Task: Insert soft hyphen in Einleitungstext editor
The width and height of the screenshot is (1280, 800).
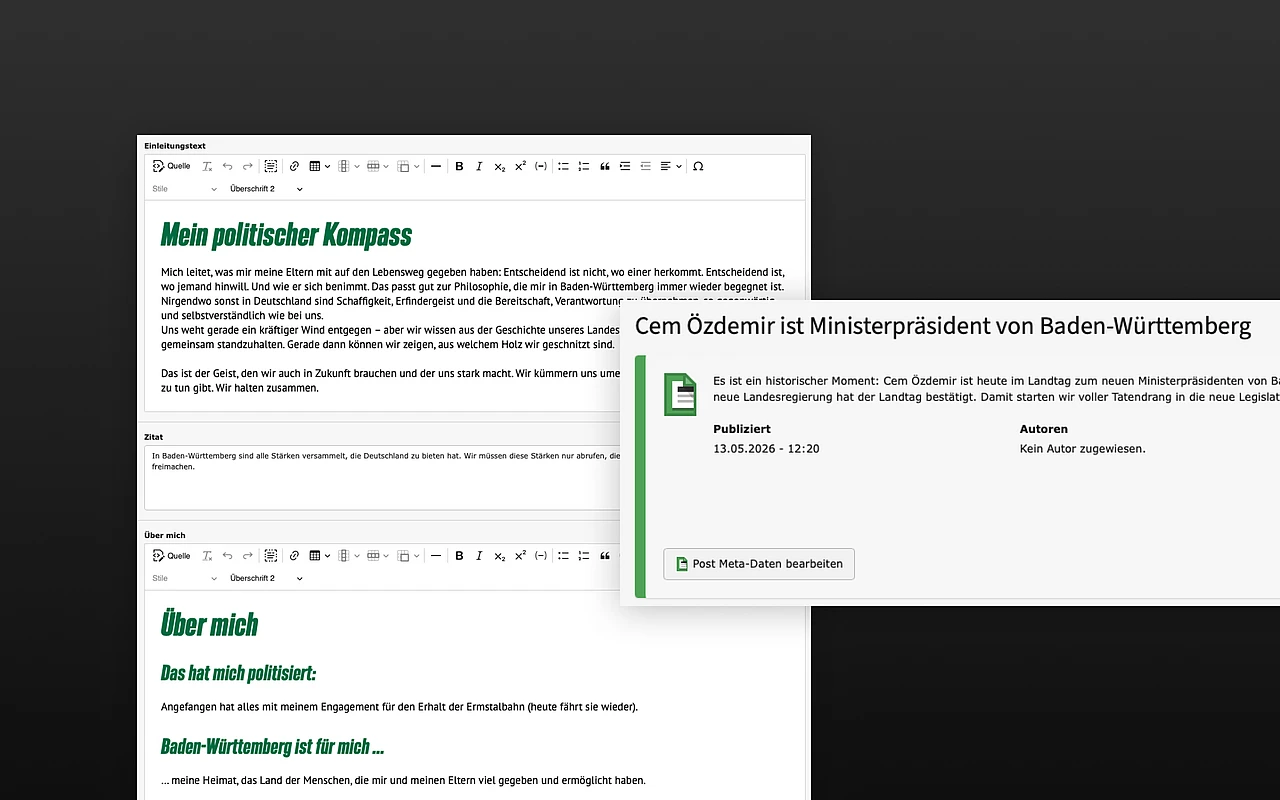Action: (x=541, y=166)
